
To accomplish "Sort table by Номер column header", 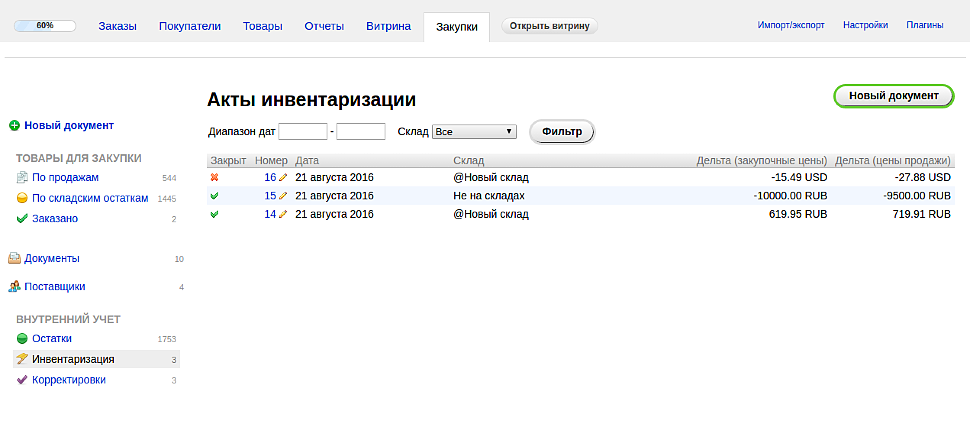I will 271,160.
